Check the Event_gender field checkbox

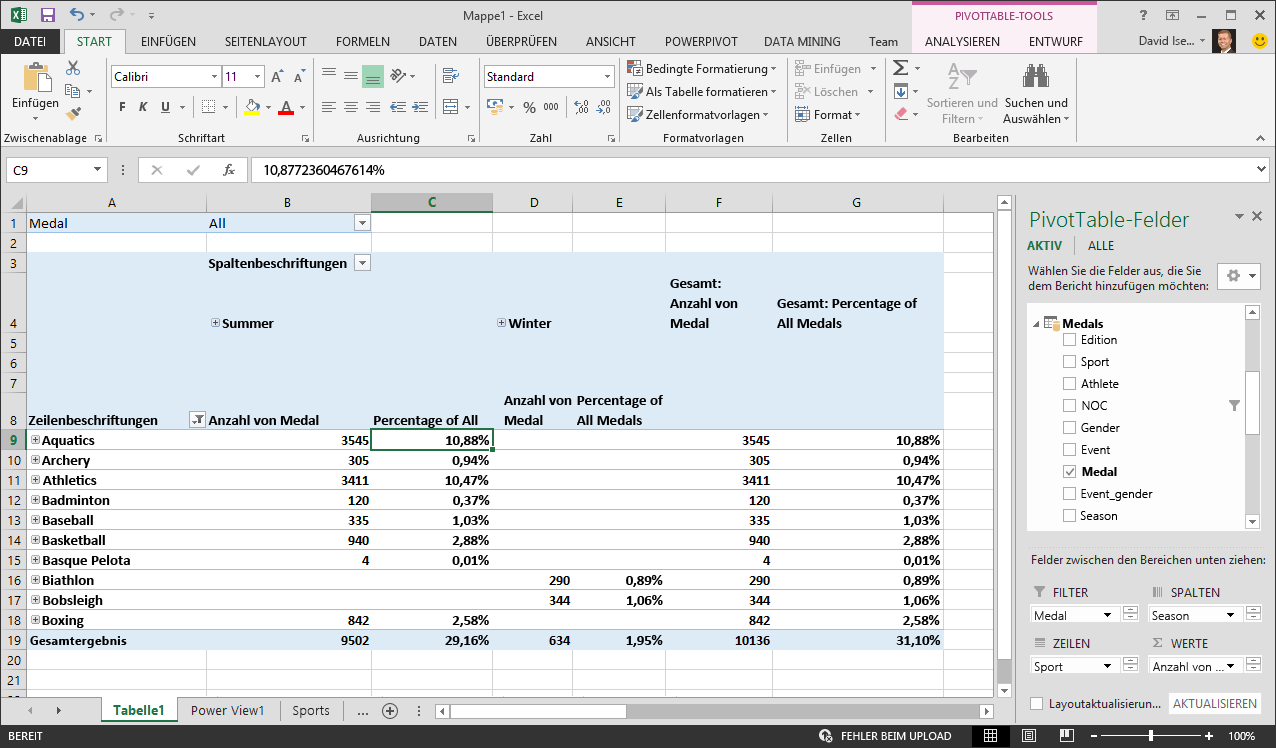pyautogui.click(x=1070, y=494)
